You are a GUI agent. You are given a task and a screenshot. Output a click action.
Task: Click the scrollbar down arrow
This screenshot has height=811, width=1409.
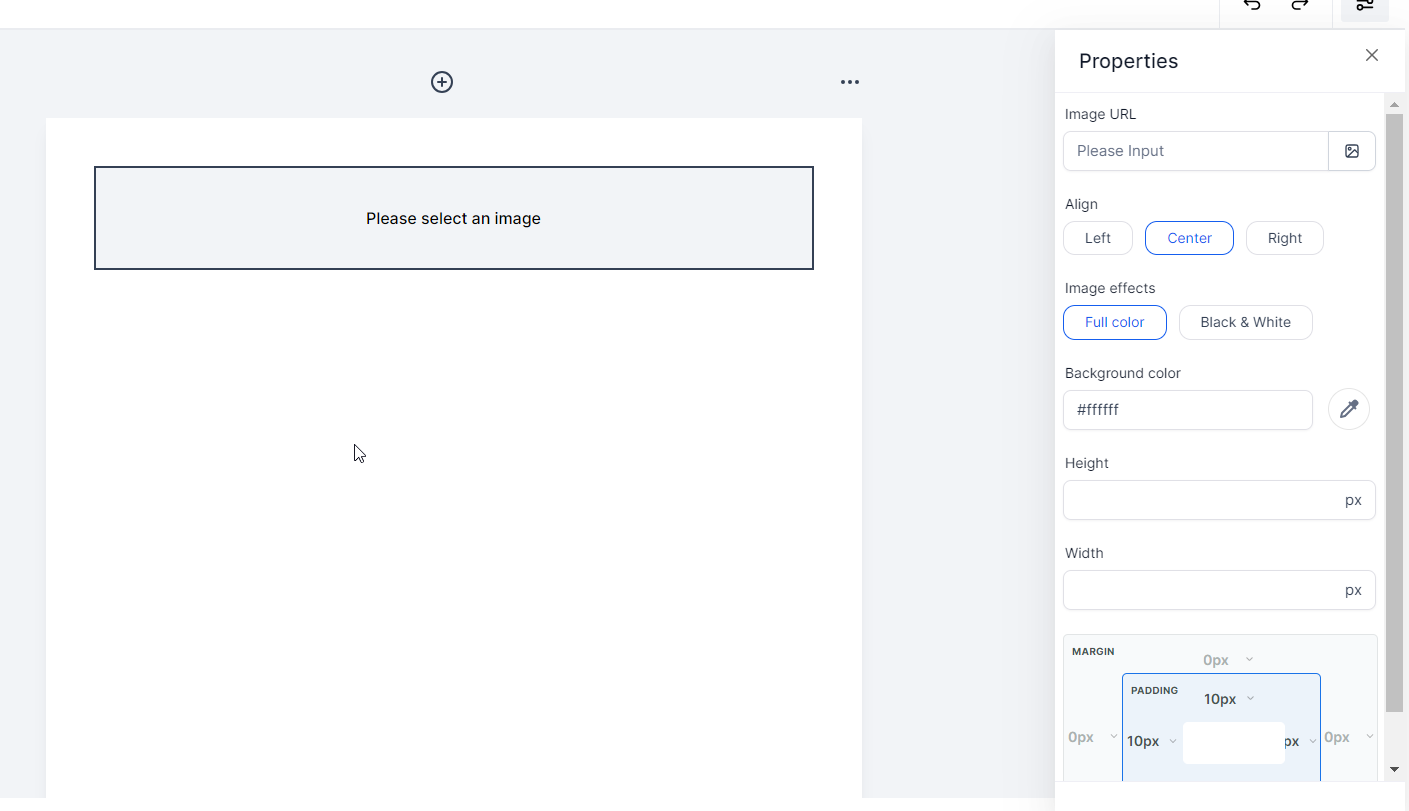pos(1395,770)
